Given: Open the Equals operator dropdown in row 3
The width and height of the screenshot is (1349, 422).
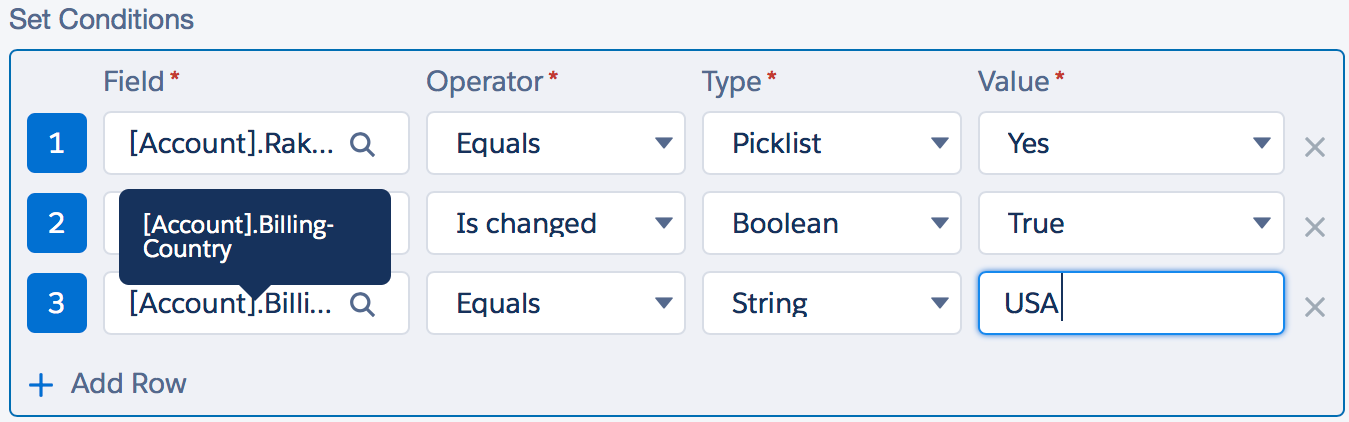Looking at the screenshot, I should click(x=556, y=303).
